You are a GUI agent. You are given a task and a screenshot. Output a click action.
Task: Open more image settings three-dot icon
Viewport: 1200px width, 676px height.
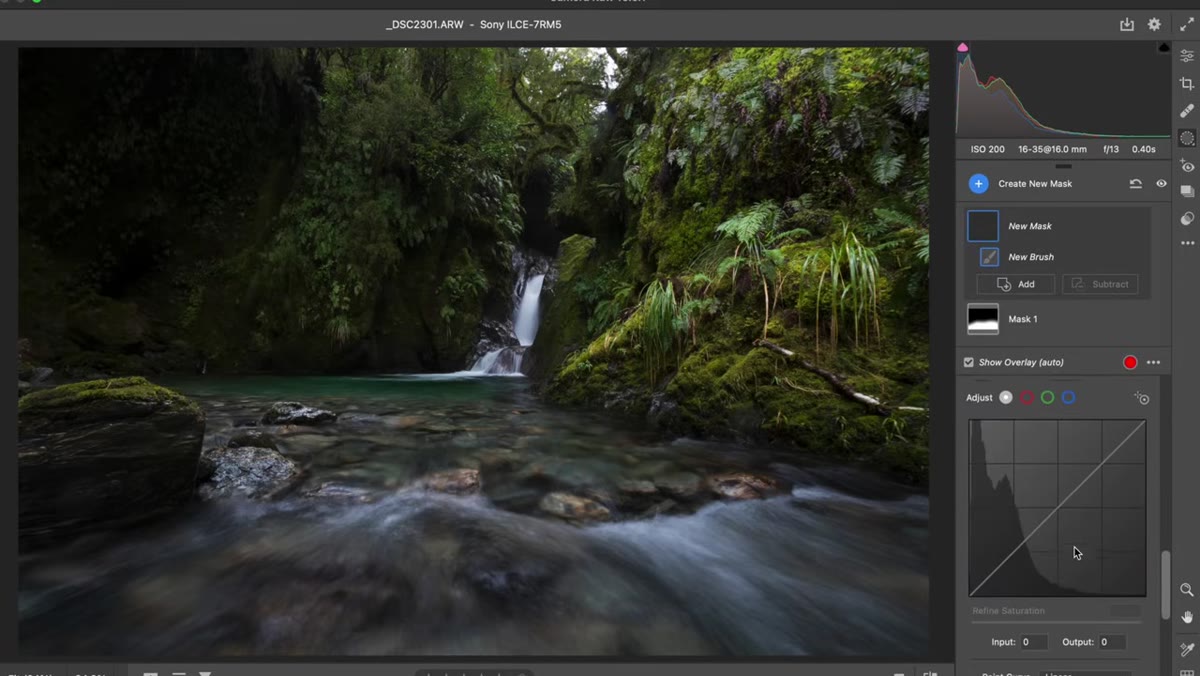click(1187, 243)
